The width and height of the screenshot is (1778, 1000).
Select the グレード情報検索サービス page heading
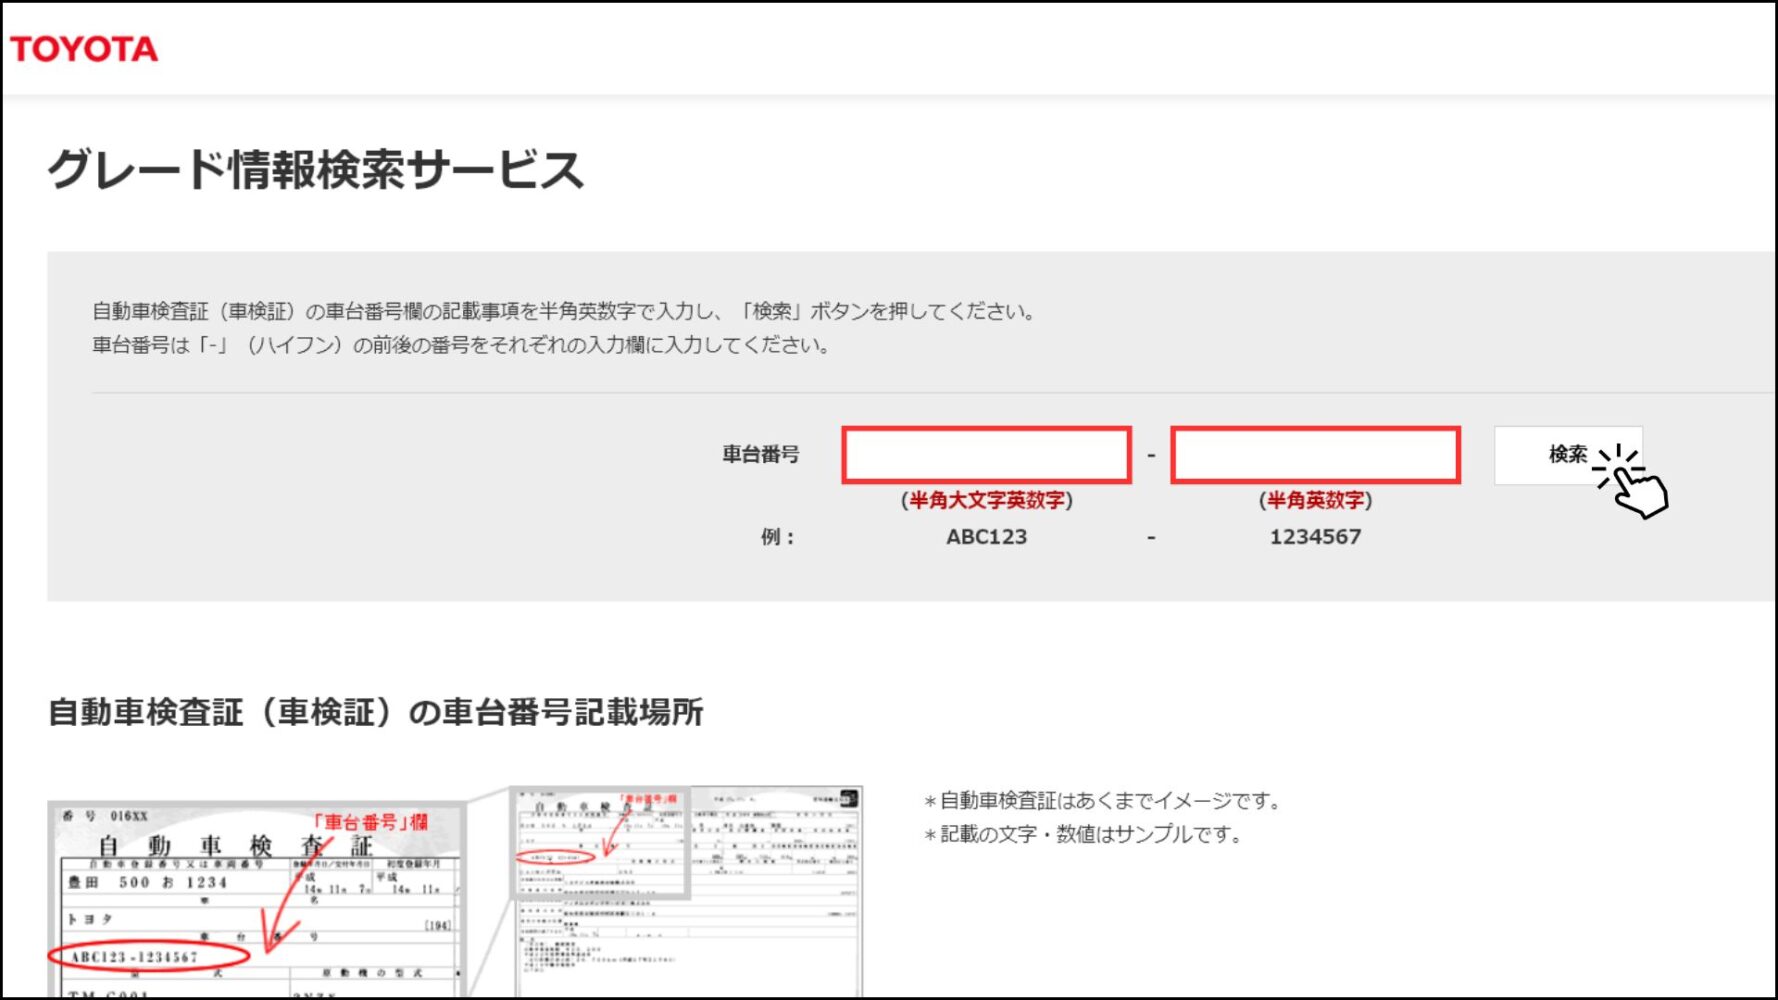tap(315, 169)
